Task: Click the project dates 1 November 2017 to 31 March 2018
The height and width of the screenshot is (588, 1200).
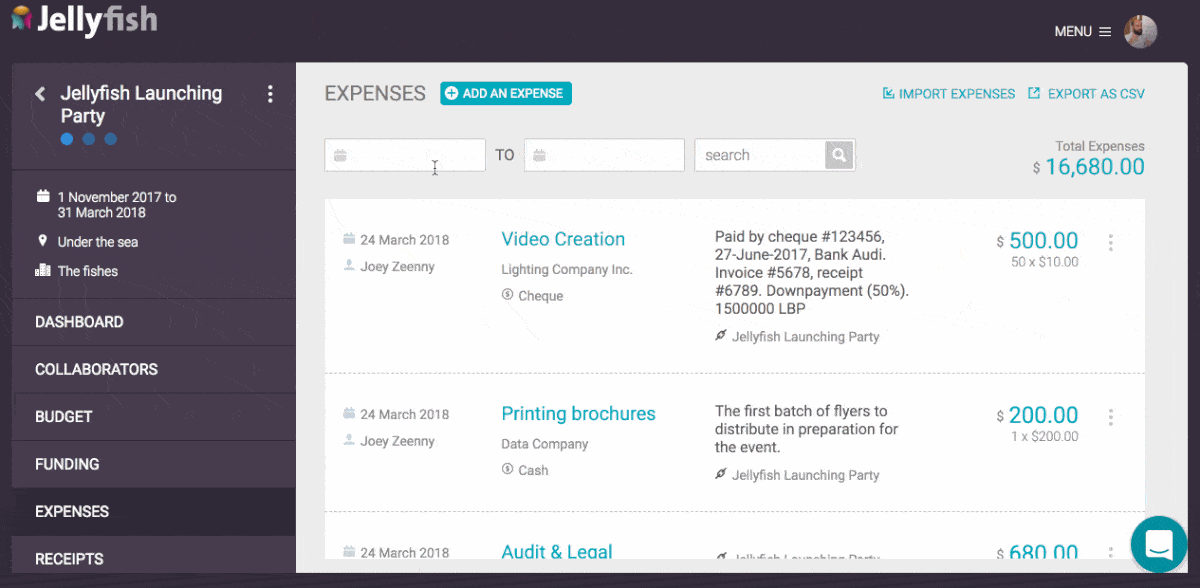Action: point(117,205)
